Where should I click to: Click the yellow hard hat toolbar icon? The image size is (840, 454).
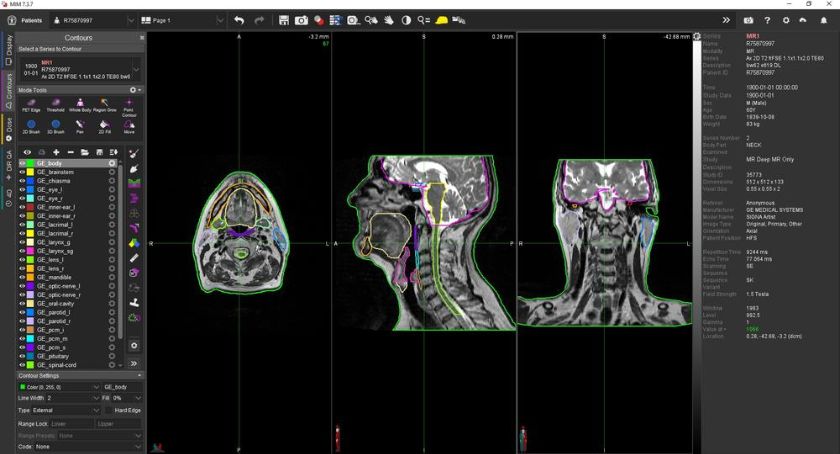tap(441, 20)
